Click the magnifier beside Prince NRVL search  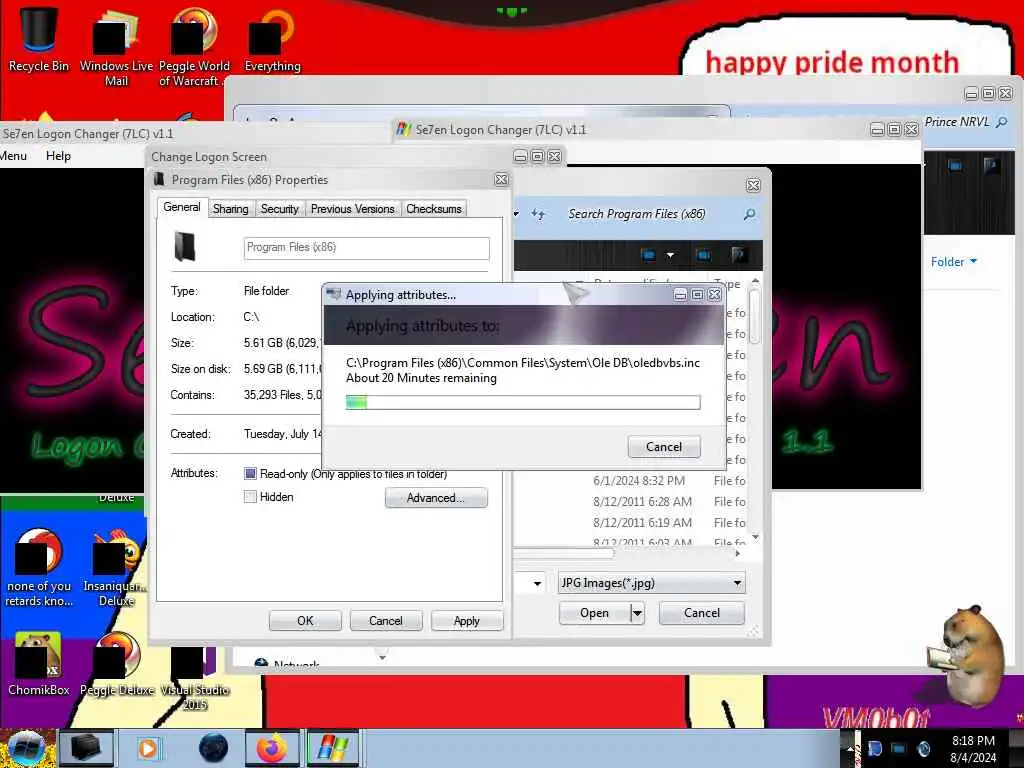point(1001,122)
